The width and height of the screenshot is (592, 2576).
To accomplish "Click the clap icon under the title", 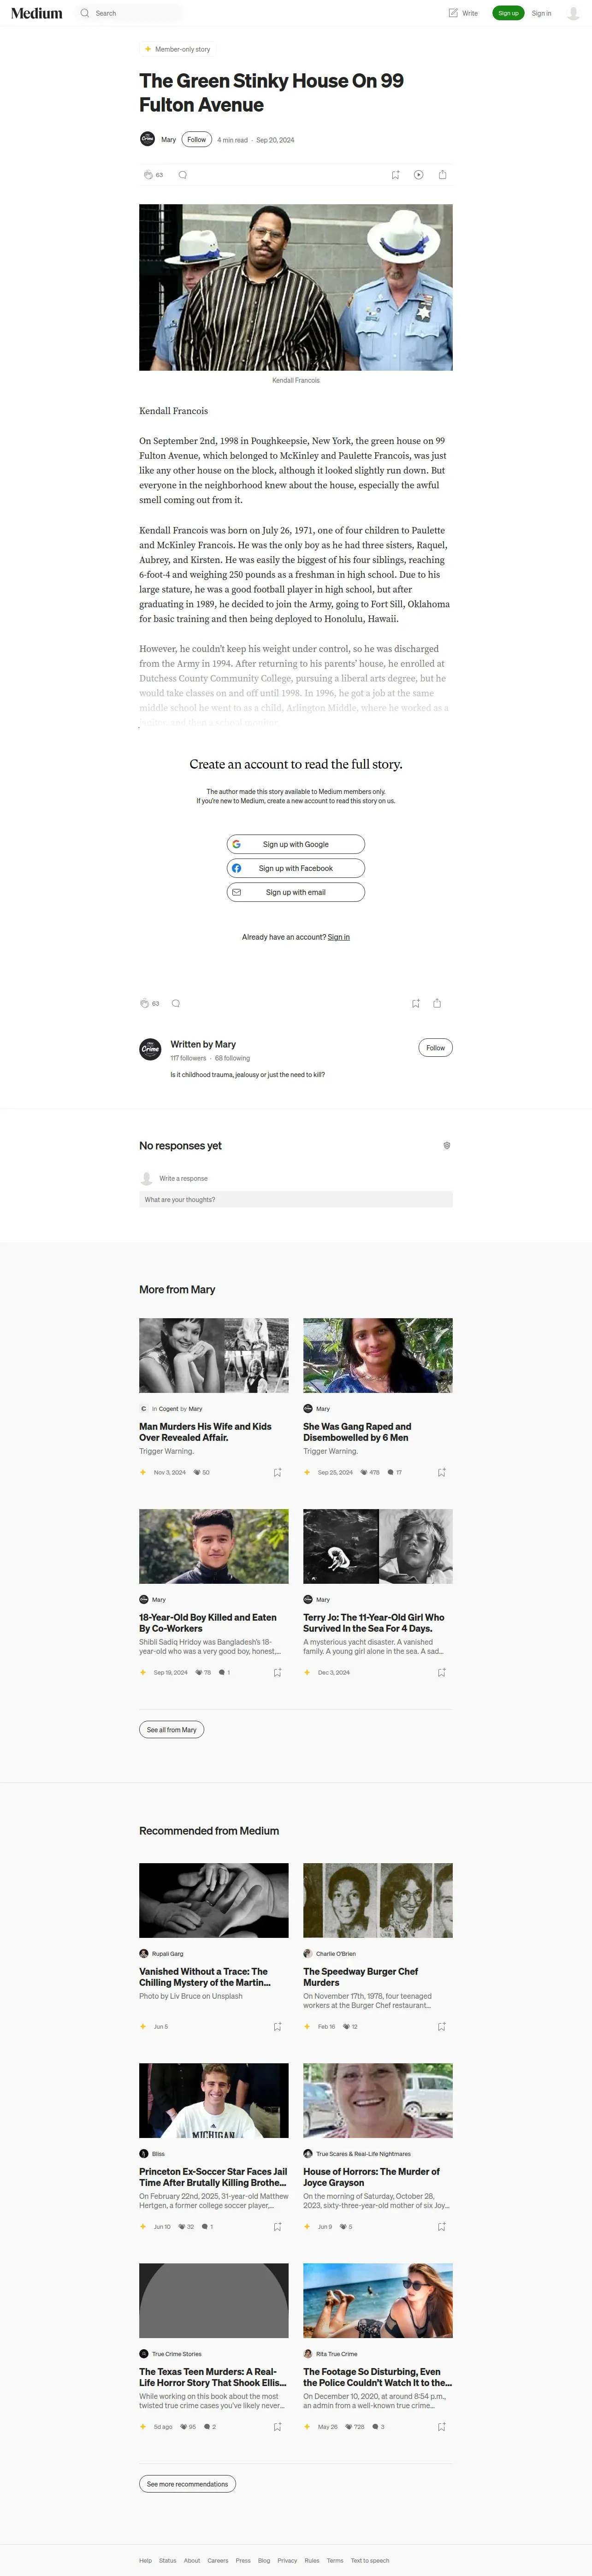I will tap(148, 175).
